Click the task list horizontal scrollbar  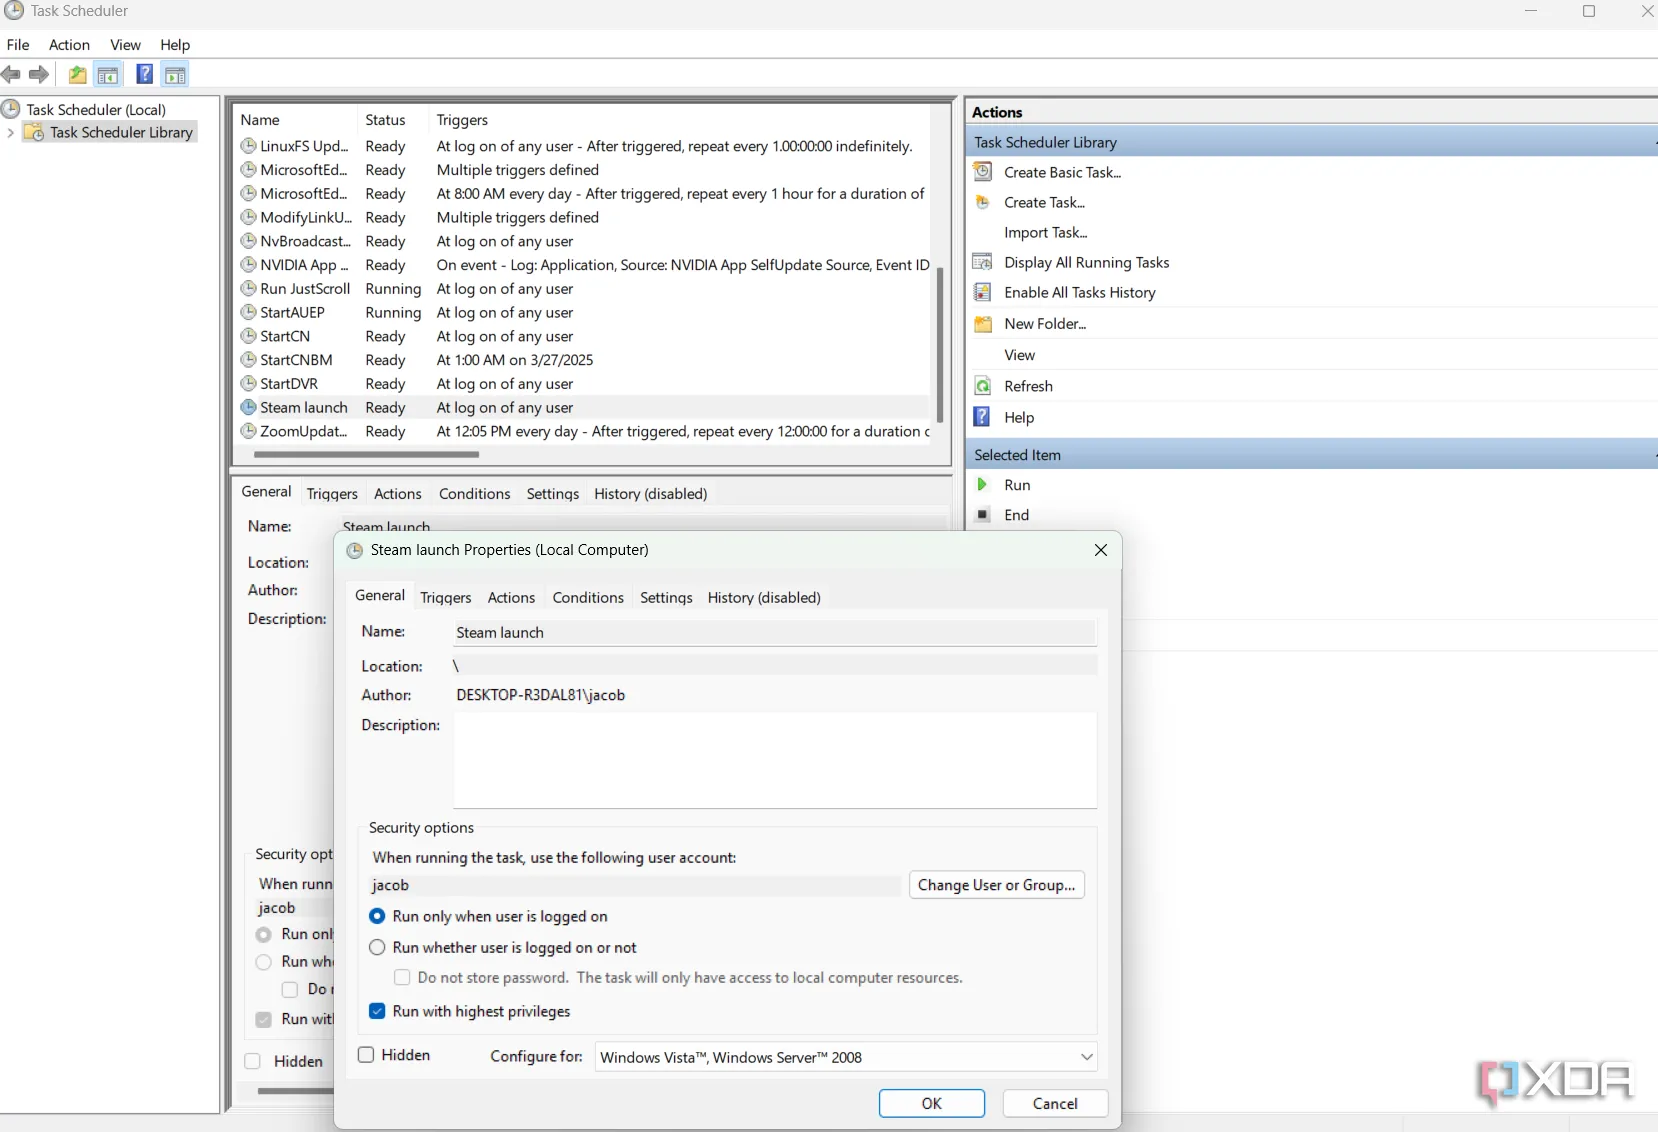(367, 454)
